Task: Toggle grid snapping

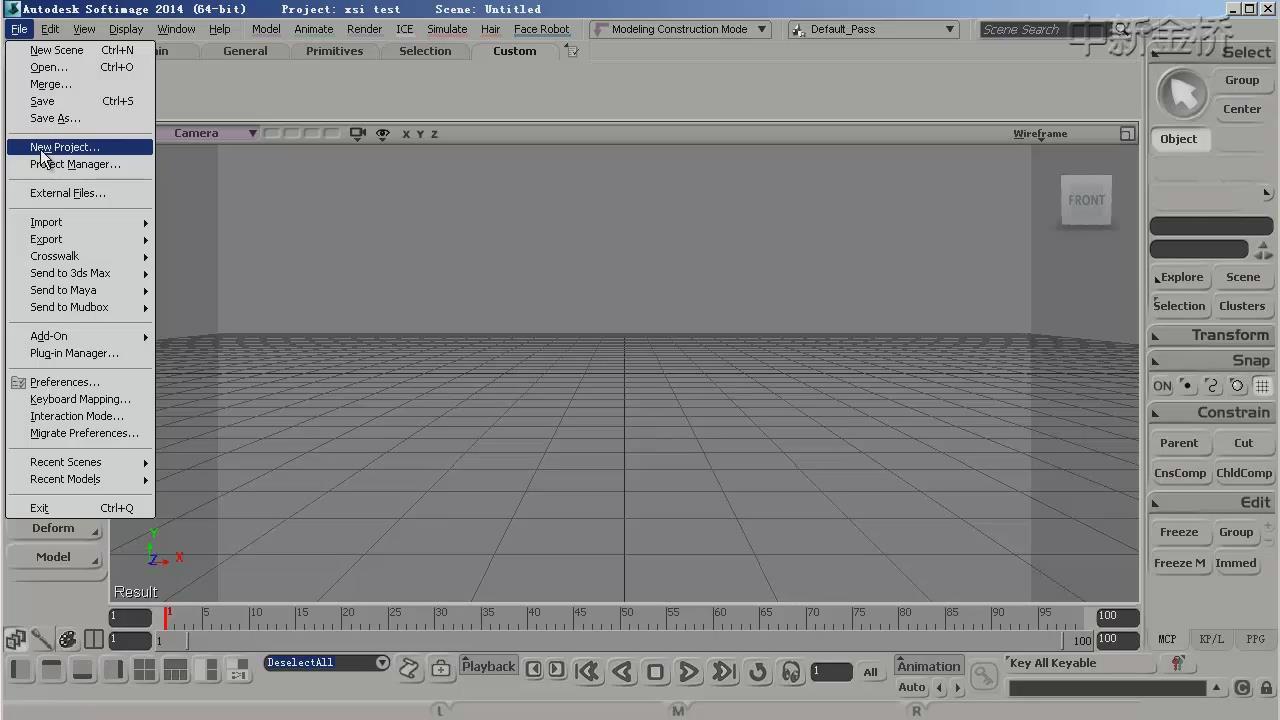Action: 1262,386
